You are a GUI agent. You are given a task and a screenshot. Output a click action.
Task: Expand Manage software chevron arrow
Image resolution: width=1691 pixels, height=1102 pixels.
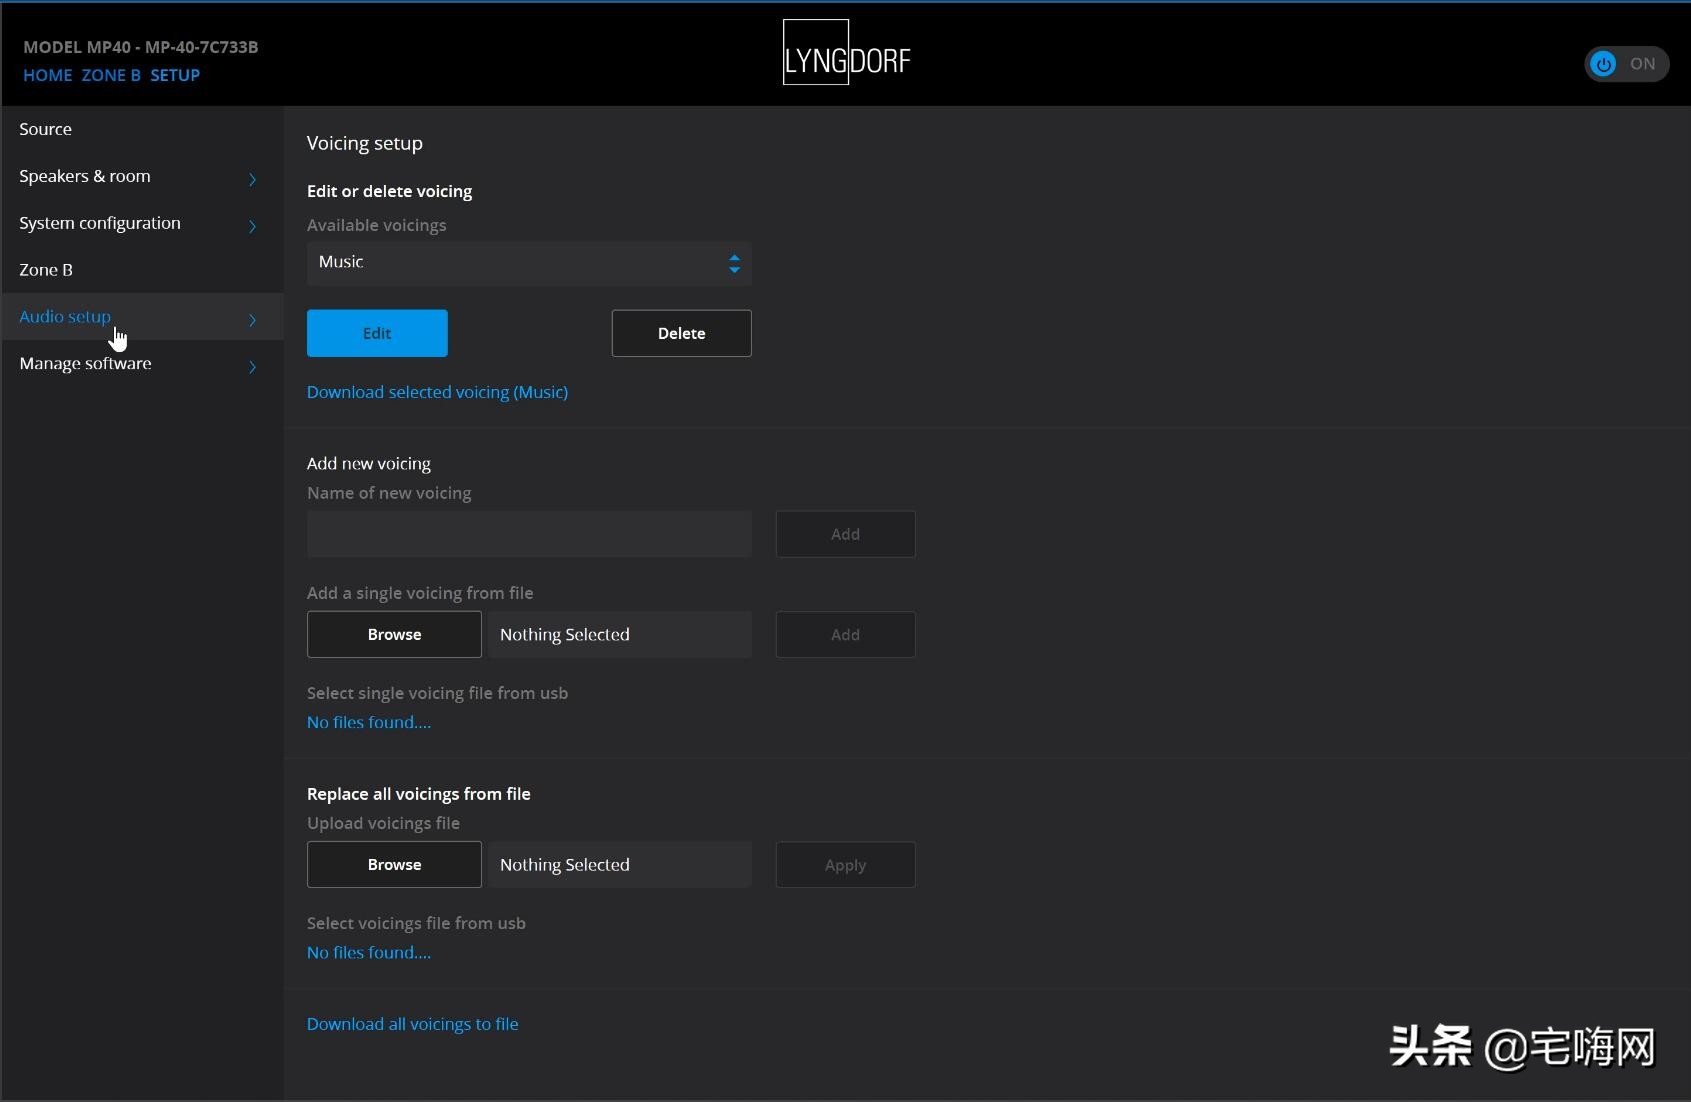pyautogui.click(x=252, y=367)
